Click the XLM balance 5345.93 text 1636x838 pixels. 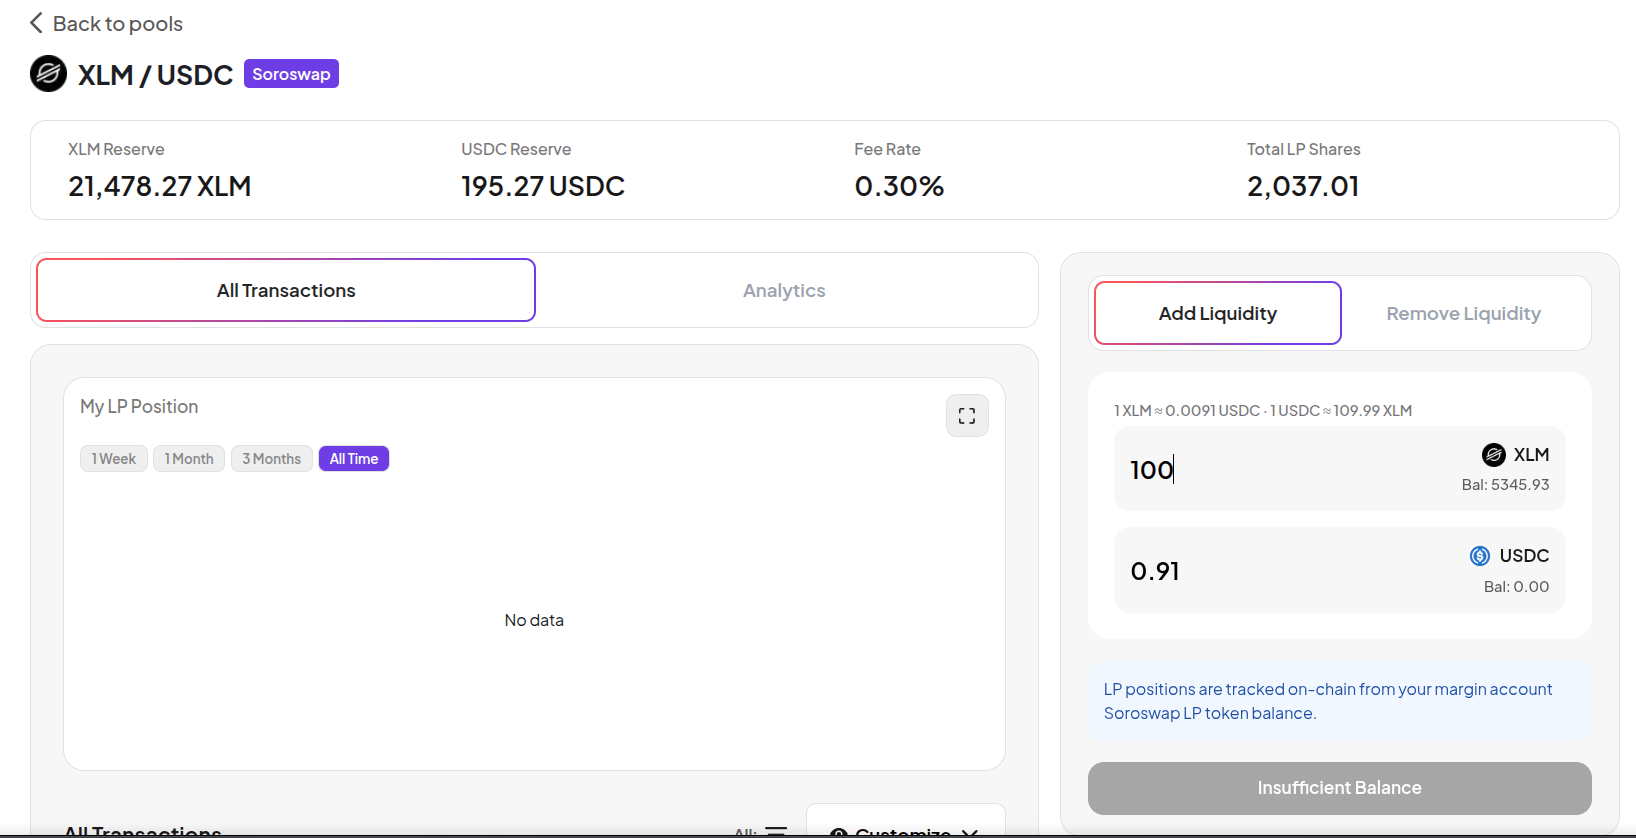1505,485
